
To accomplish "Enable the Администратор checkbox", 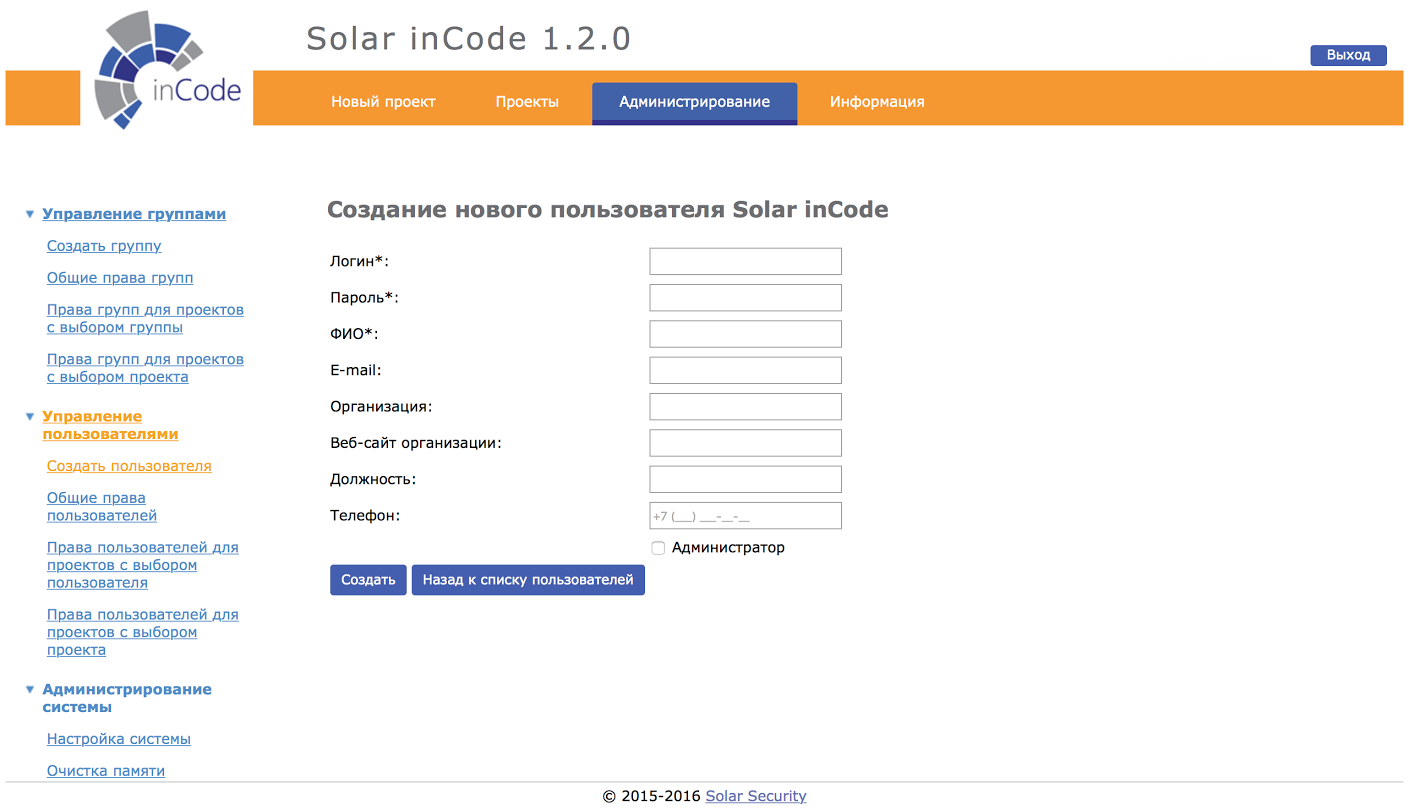I will 658,548.
